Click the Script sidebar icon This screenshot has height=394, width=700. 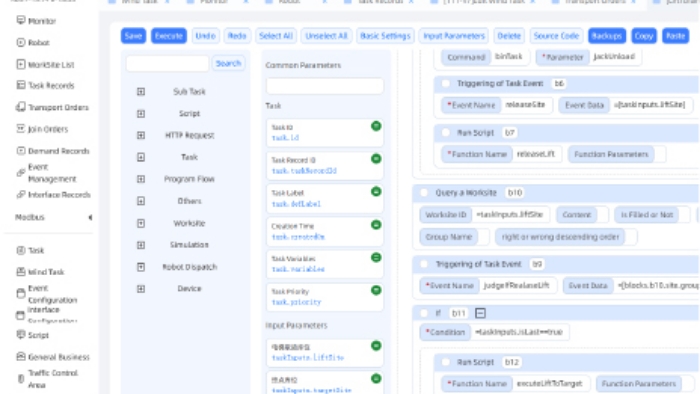pos(21,335)
